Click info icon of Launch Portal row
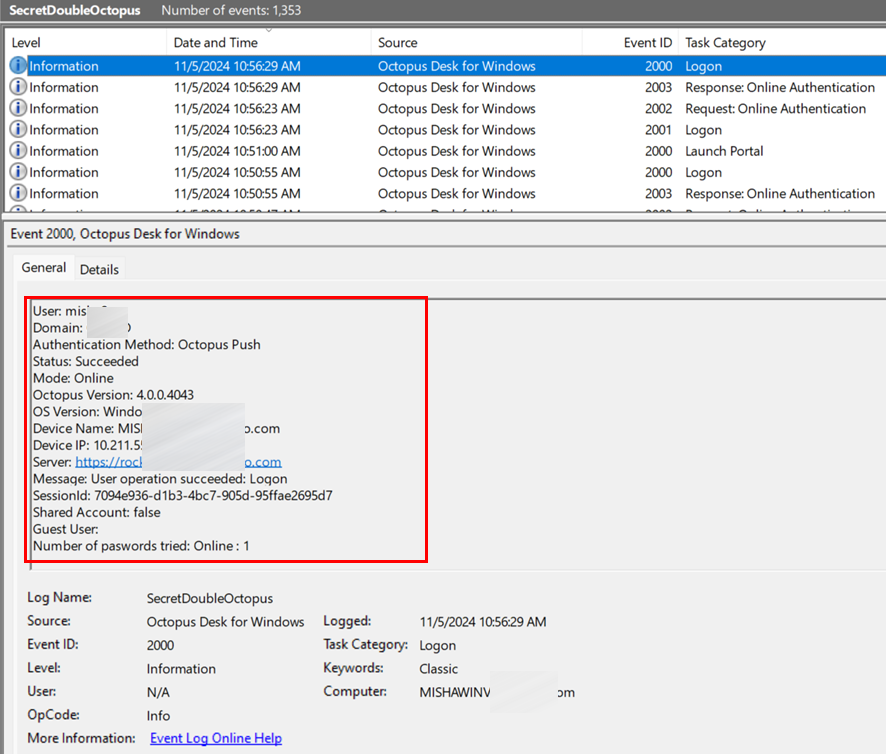This screenshot has width=886, height=754. click(x=18, y=151)
